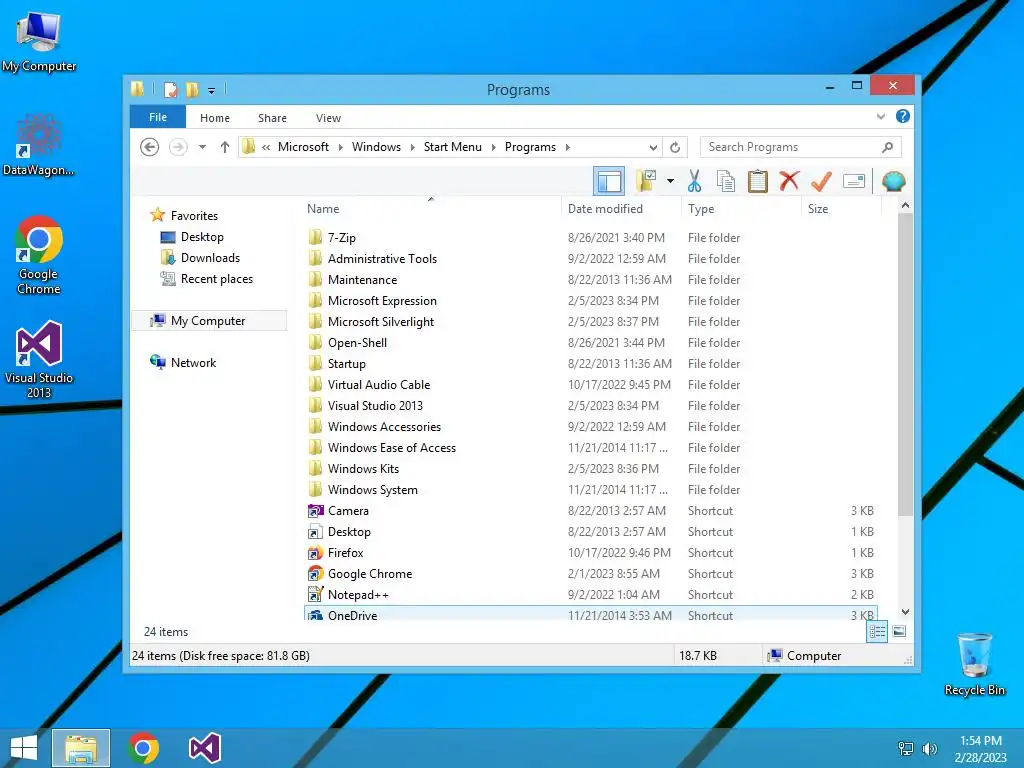Click the orange checkmark Properties icon
The width and height of the screenshot is (1024, 768).
[821, 181]
